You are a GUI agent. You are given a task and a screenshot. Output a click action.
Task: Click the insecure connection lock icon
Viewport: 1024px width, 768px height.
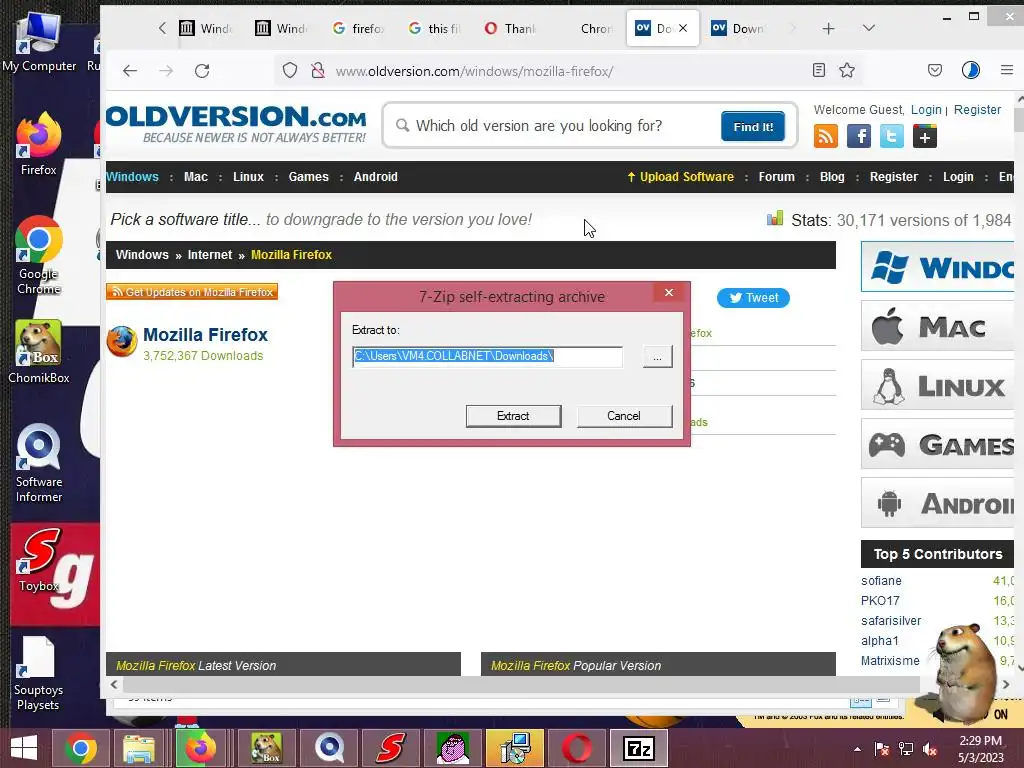point(318,71)
